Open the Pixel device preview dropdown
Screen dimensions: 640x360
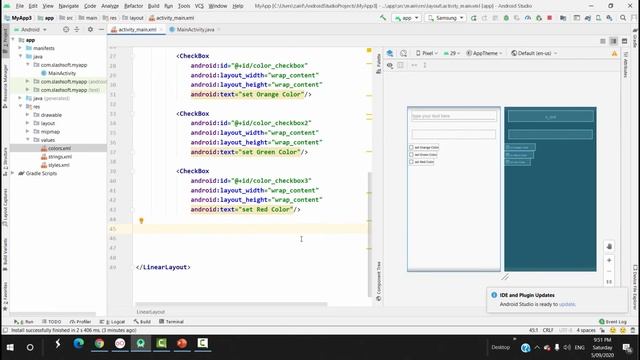427,53
